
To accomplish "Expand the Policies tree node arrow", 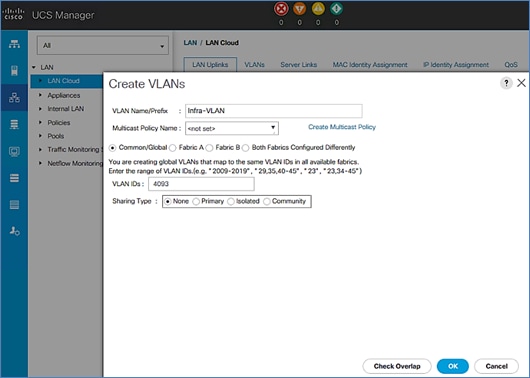I will [x=41, y=122].
